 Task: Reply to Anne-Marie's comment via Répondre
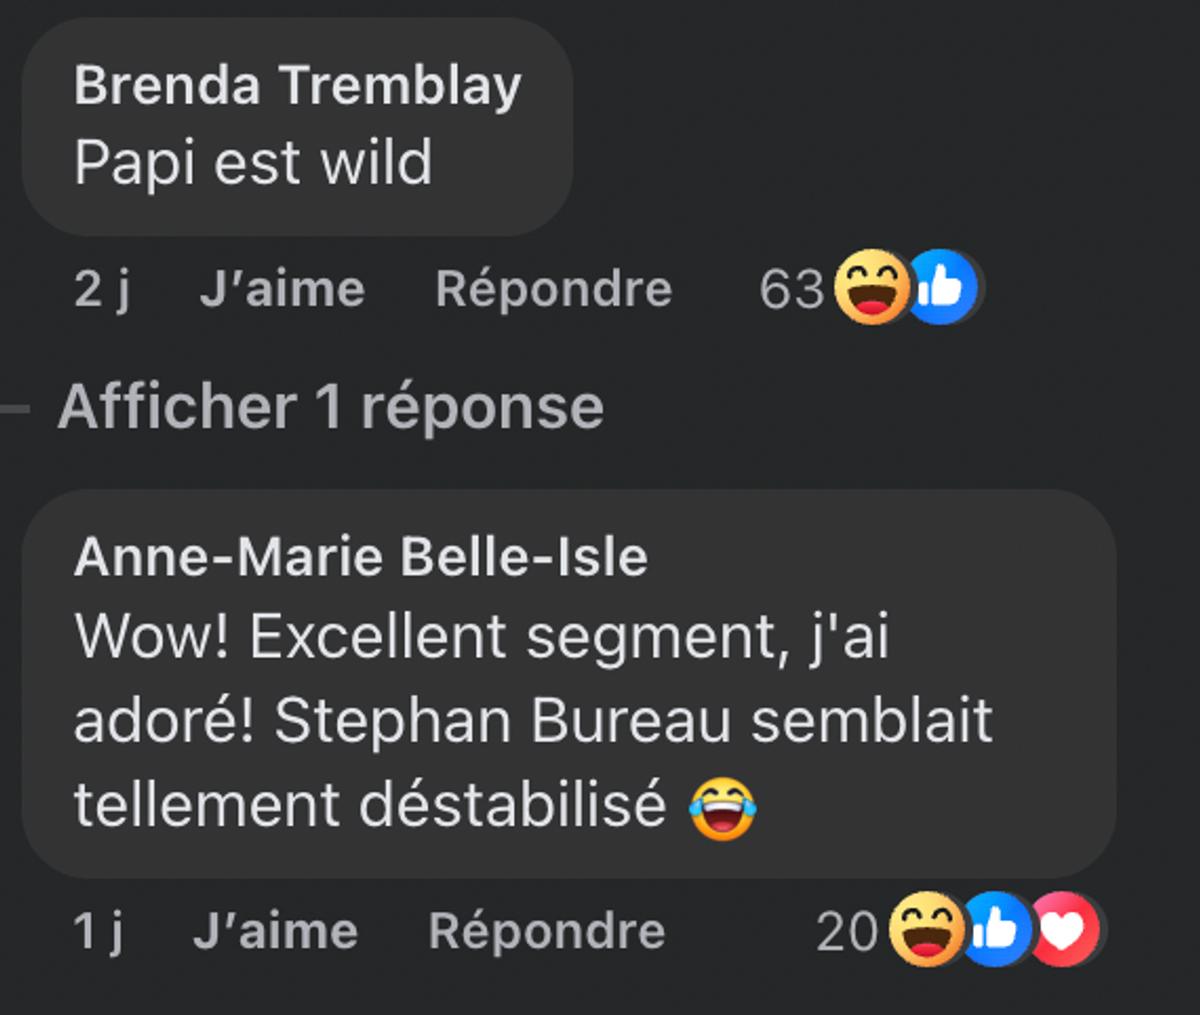tap(548, 930)
